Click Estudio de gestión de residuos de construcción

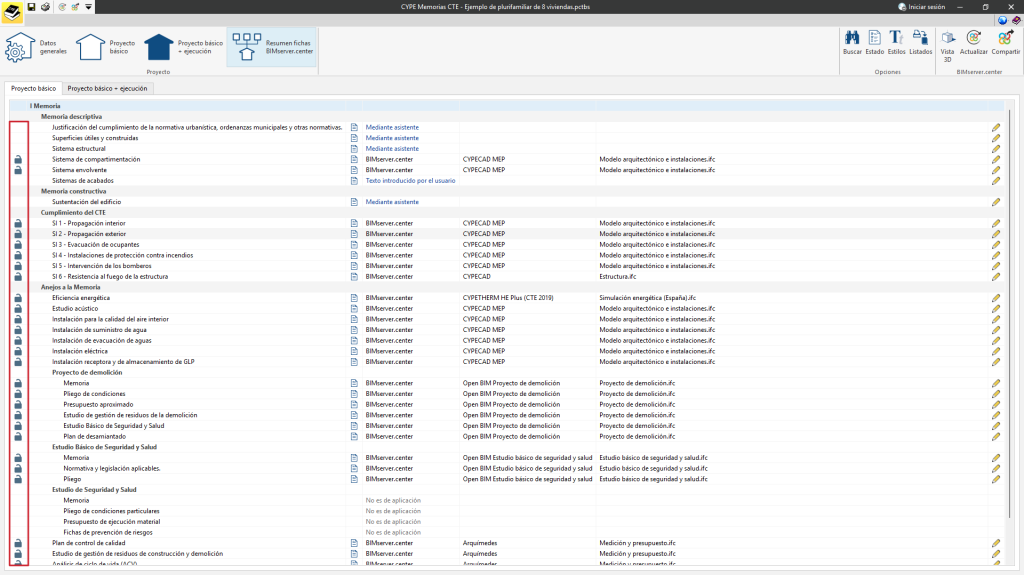point(137,553)
